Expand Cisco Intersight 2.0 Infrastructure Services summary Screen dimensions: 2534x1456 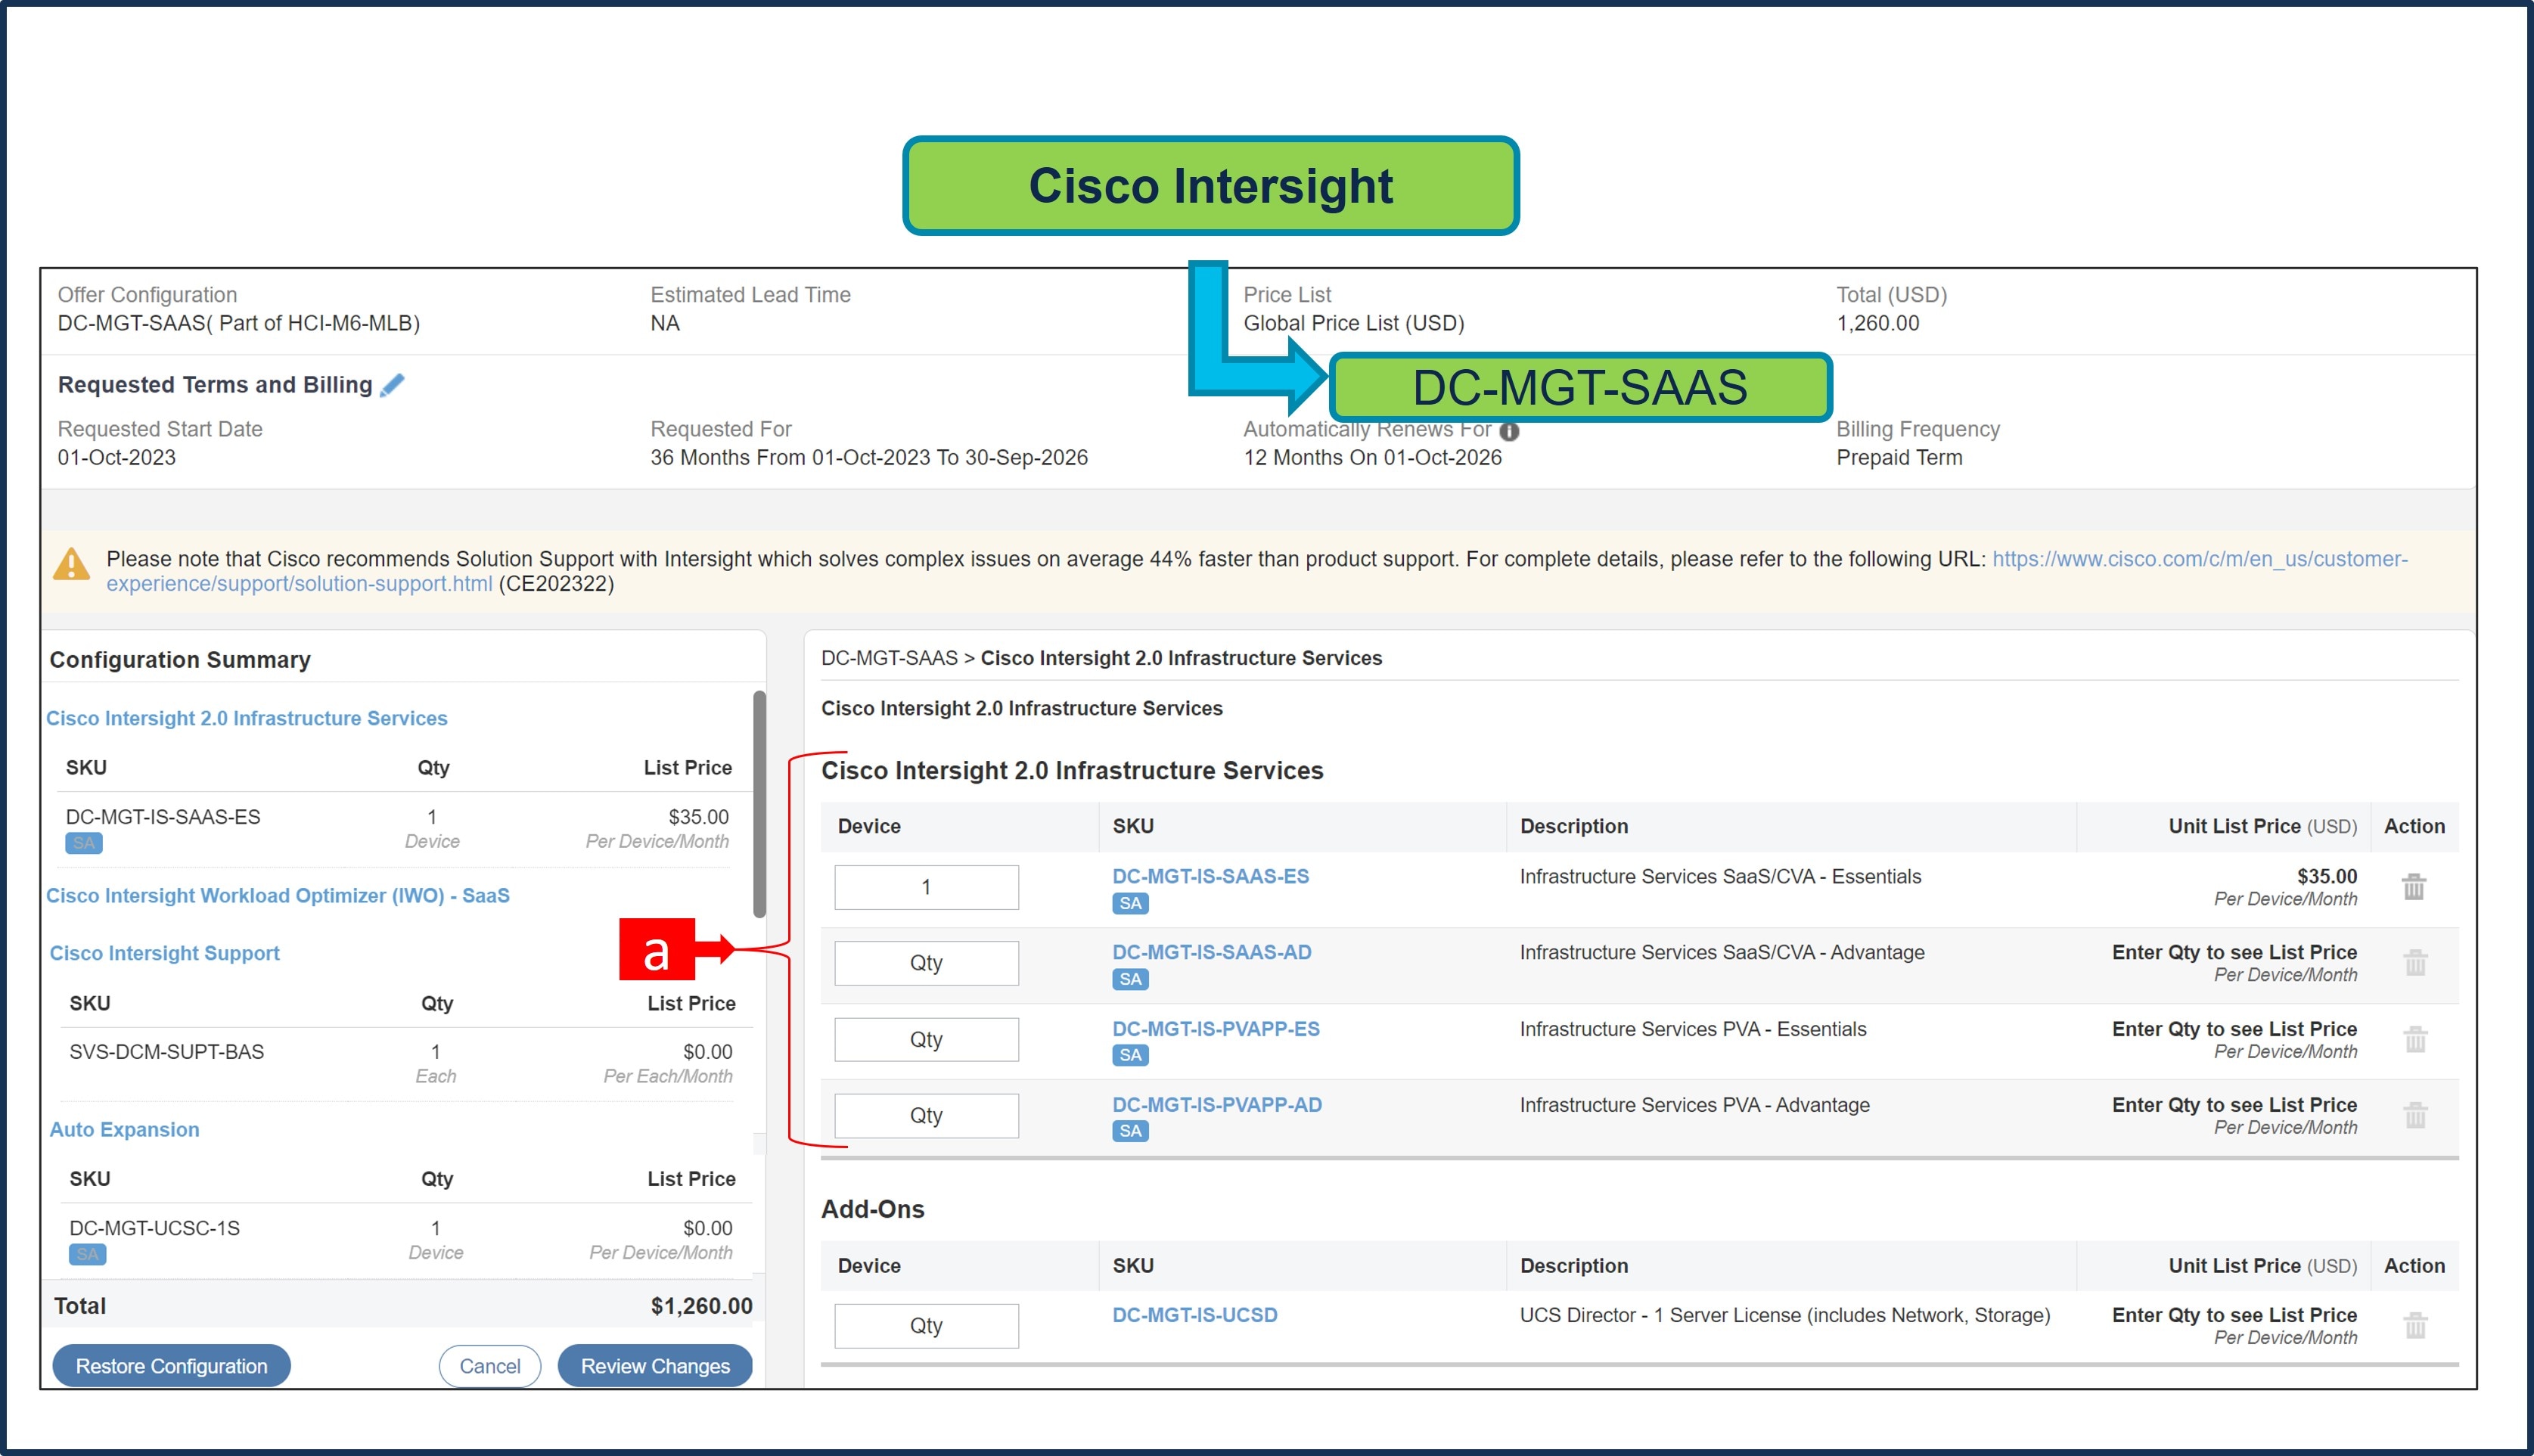(246, 718)
